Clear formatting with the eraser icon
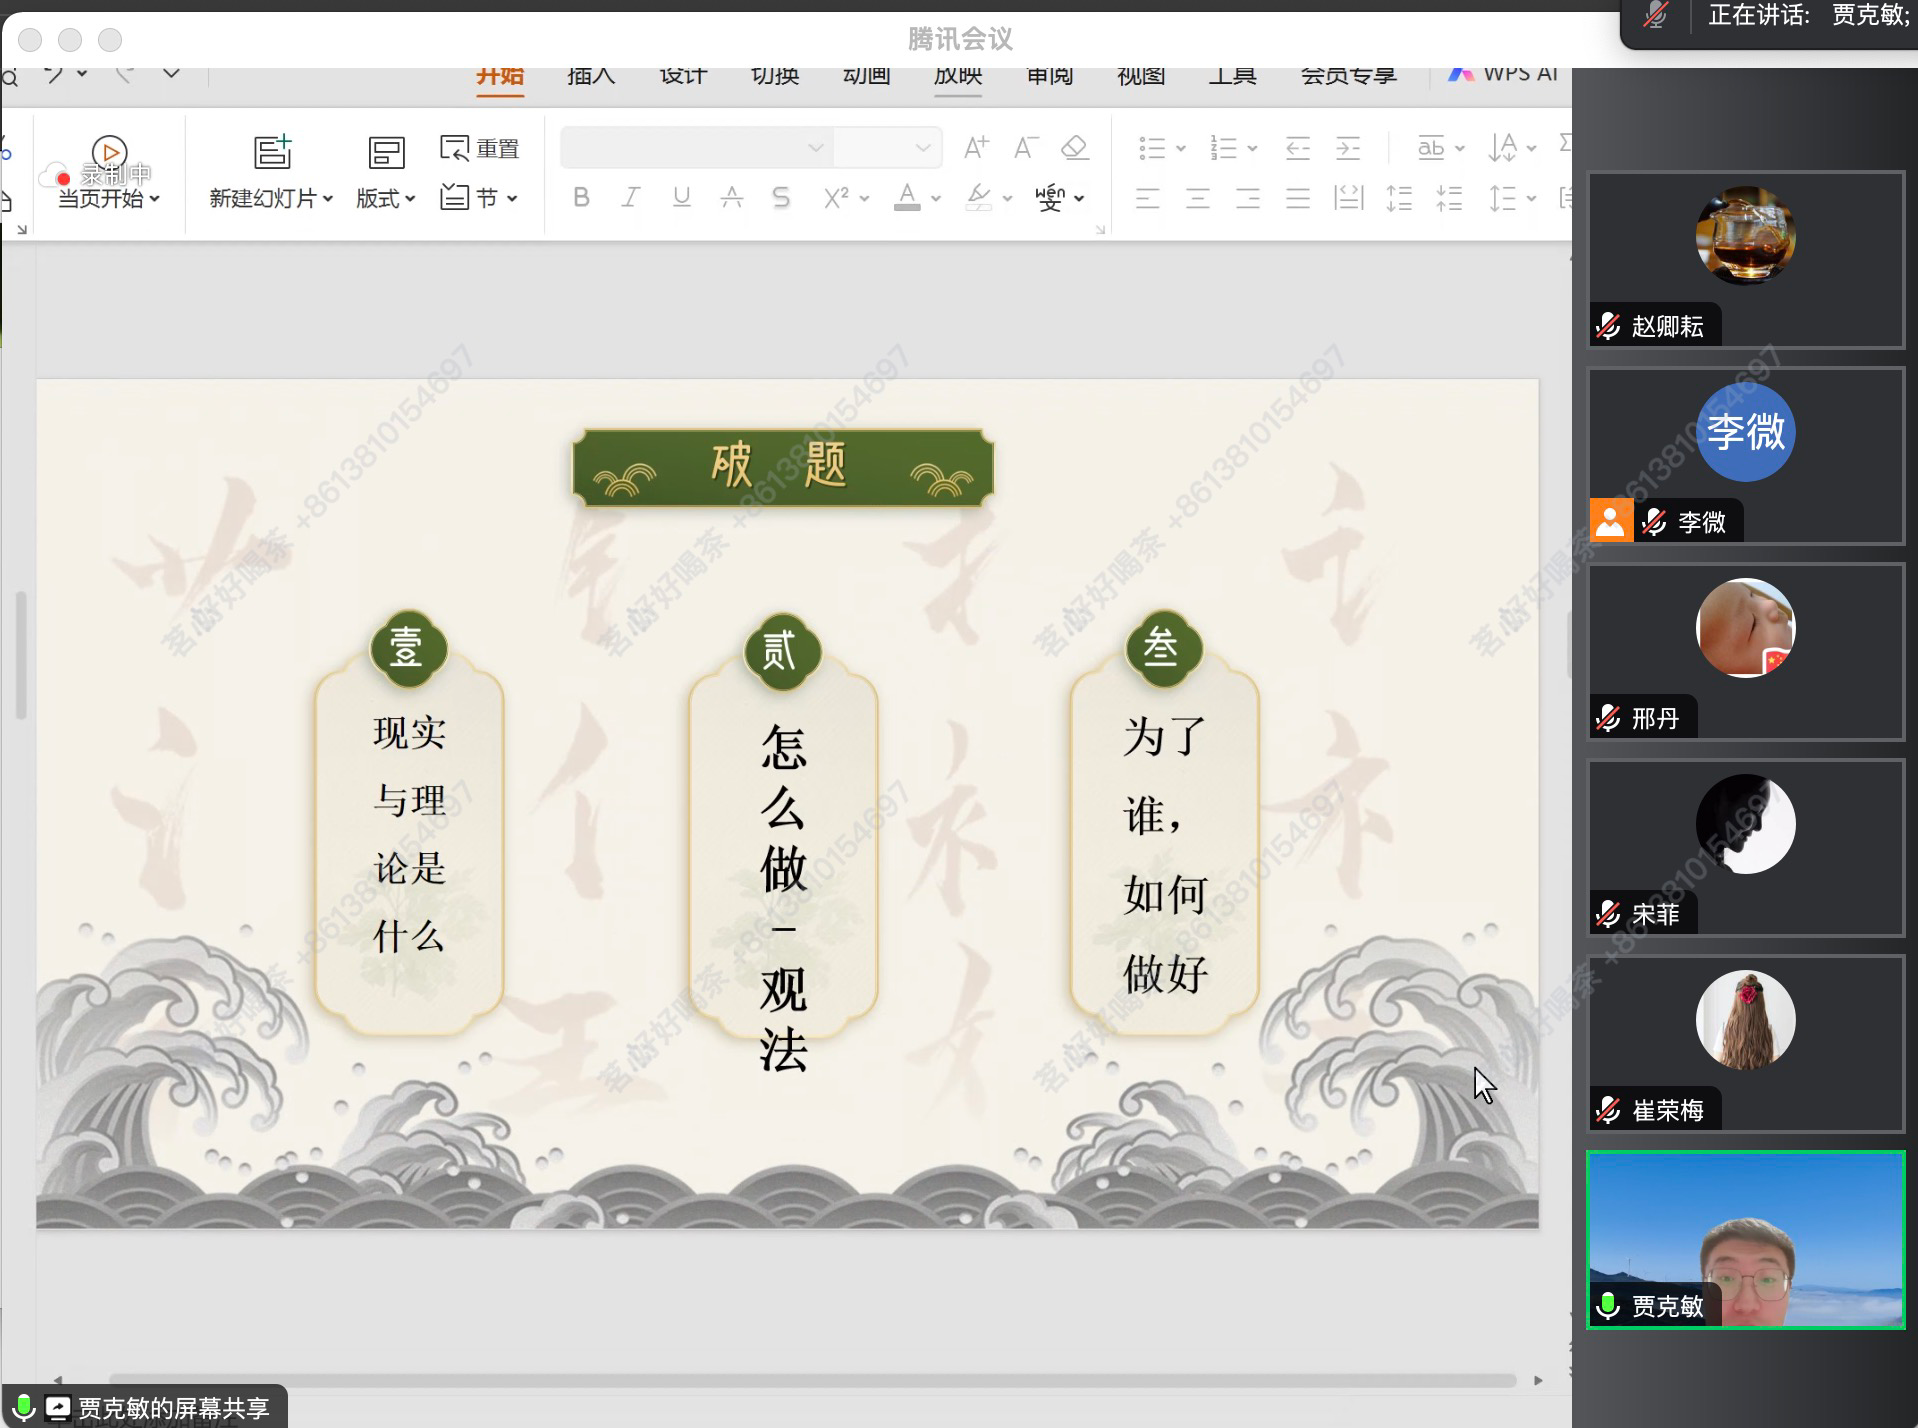This screenshot has width=1918, height=1428. pos(1075,148)
